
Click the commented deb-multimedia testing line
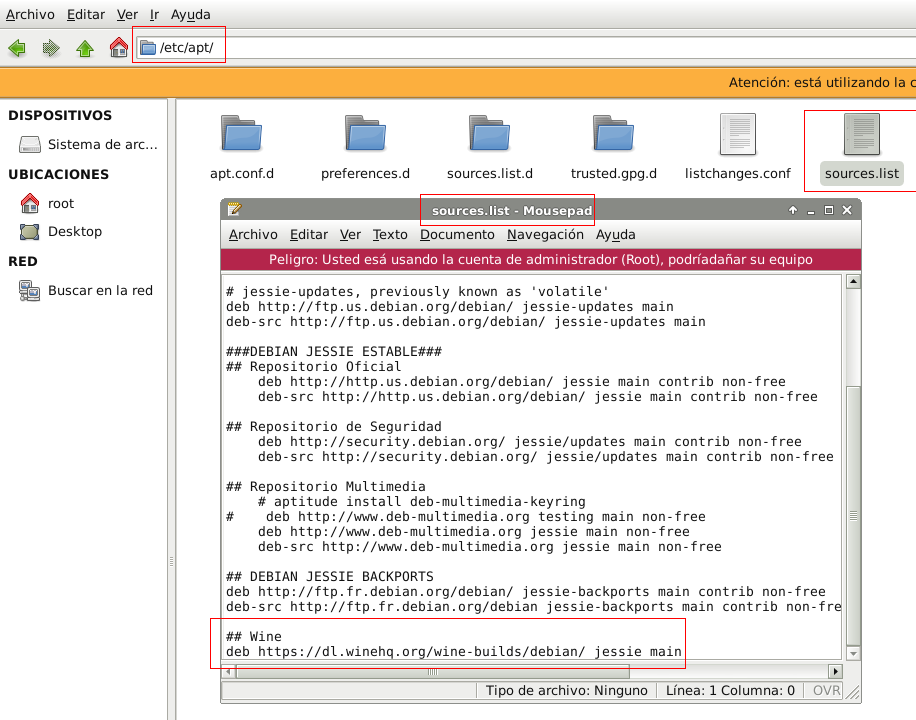click(x=466, y=517)
